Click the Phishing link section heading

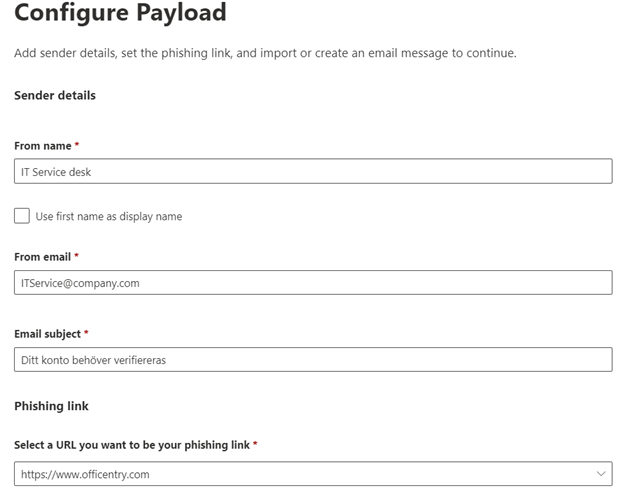51,406
